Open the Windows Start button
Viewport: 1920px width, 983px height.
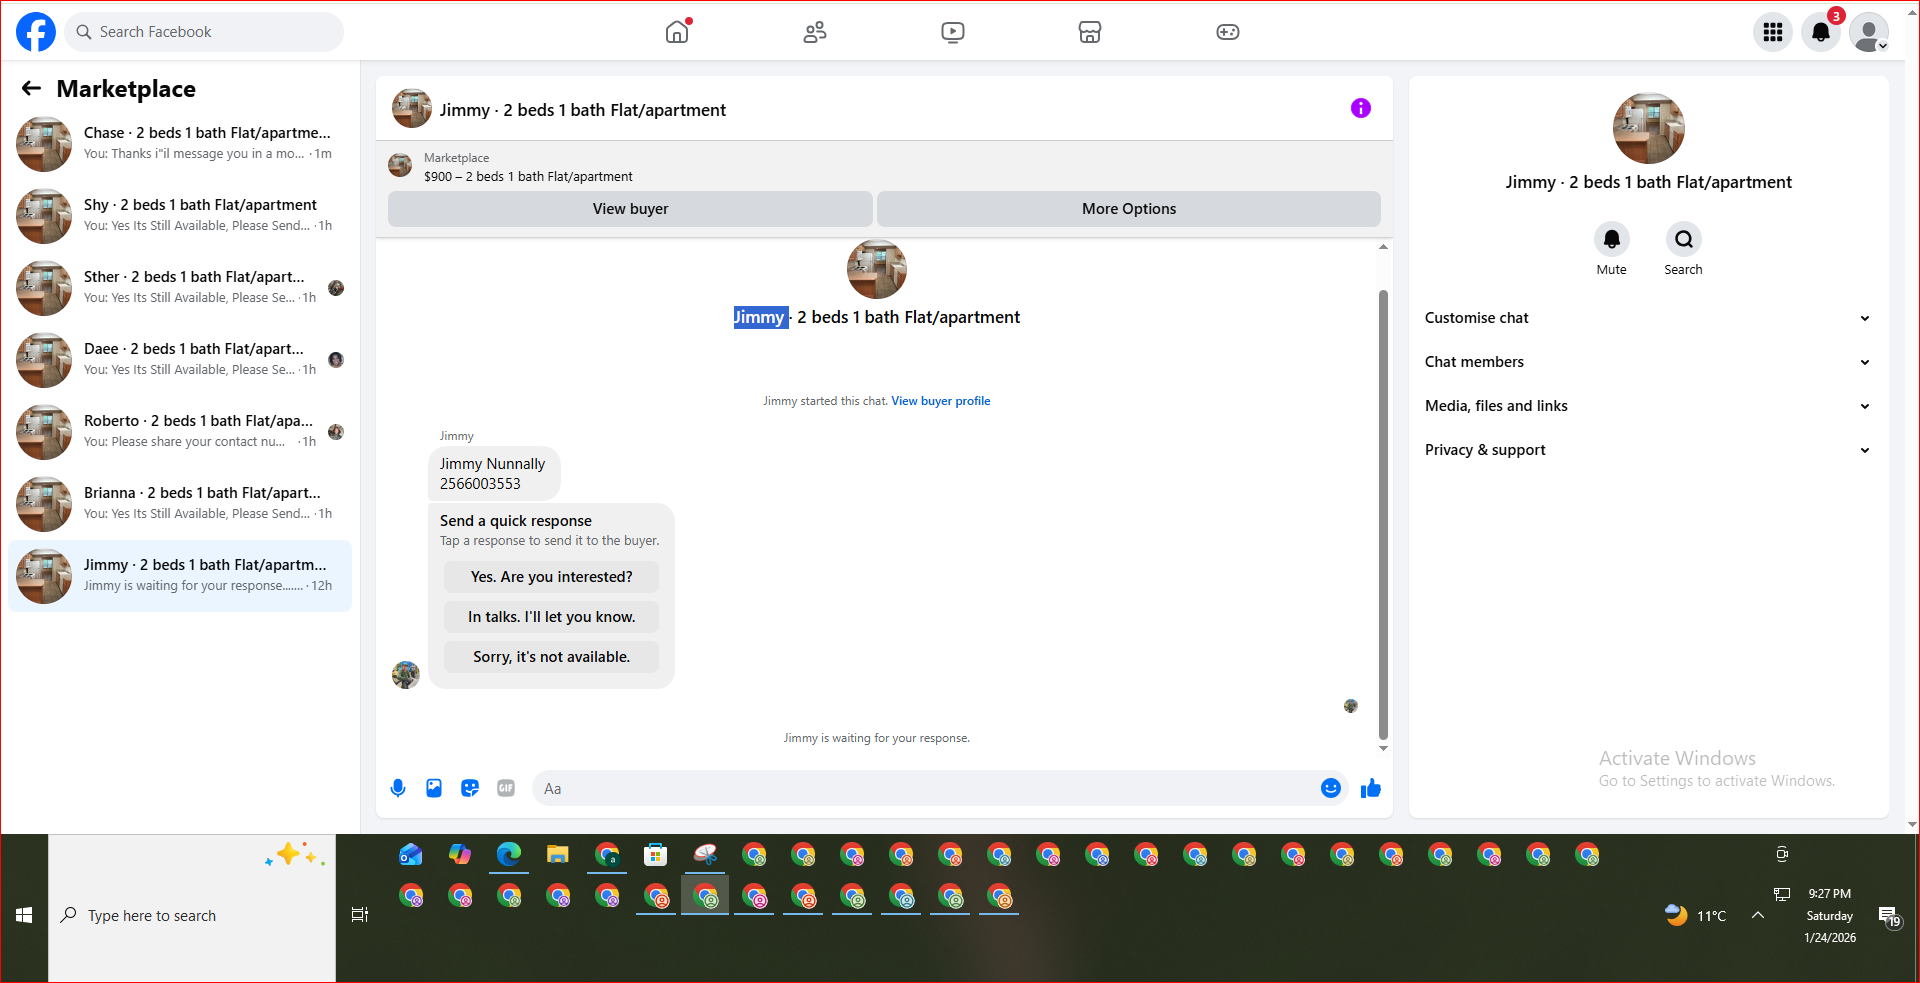[x=24, y=915]
